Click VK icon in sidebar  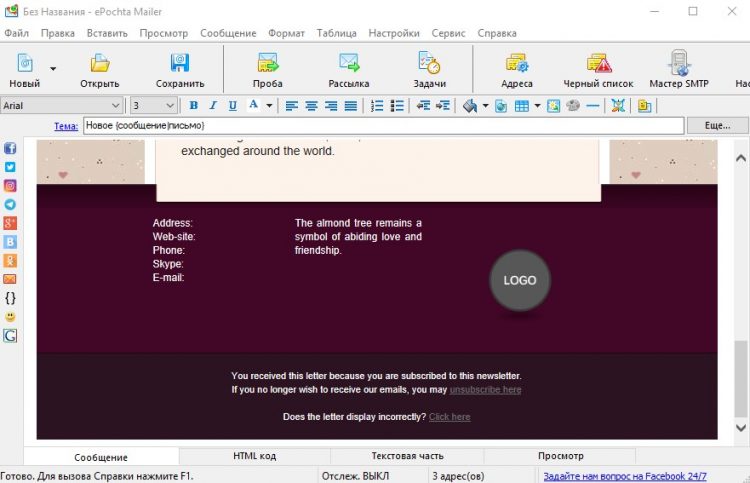[10, 242]
